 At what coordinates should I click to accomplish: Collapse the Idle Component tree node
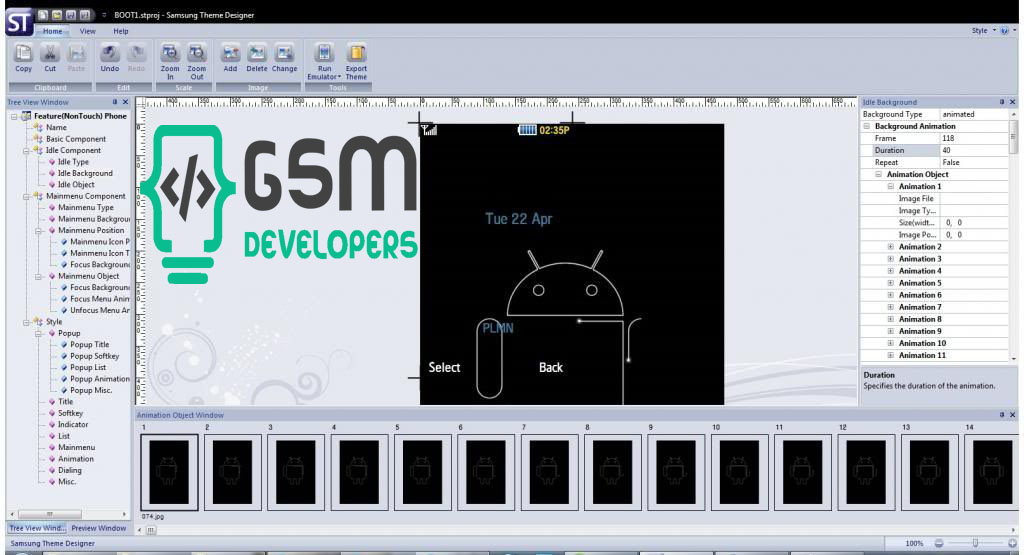pos(26,151)
